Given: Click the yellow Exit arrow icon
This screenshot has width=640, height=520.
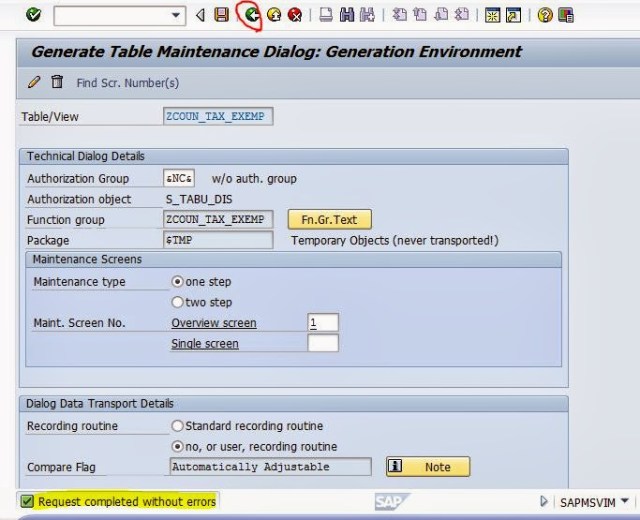Looking at the screenshot, I should coord(274,16).
